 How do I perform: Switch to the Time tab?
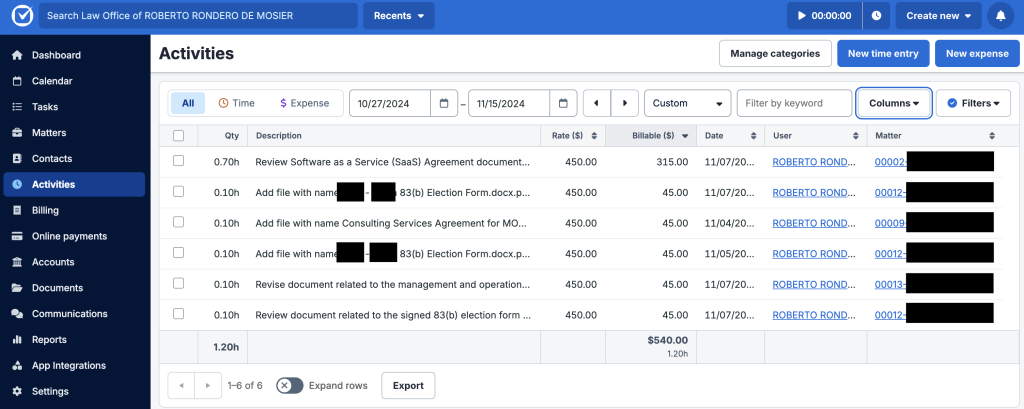(236, 103)
